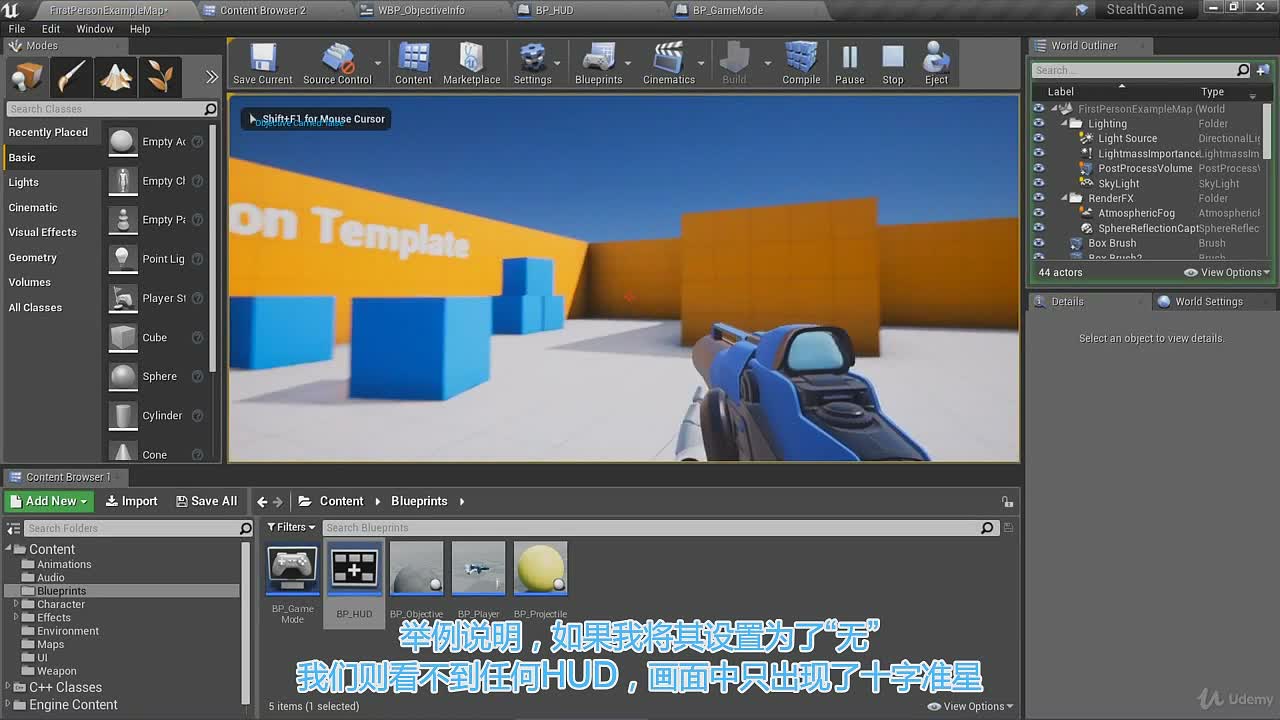Toggle visibility of AtmosphericFog actor
1280x720 pixels.
1038,213
